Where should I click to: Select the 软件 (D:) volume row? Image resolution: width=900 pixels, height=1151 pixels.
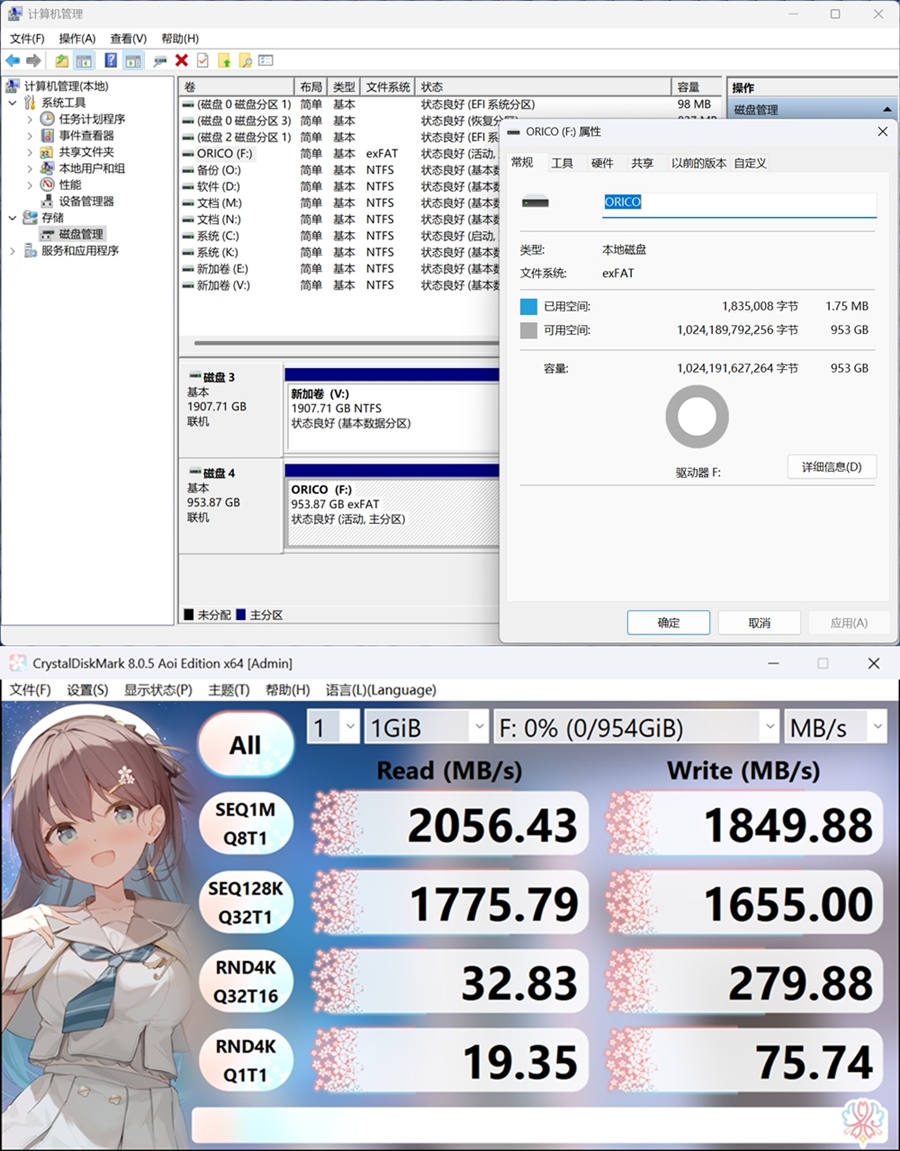pos(340,186)
